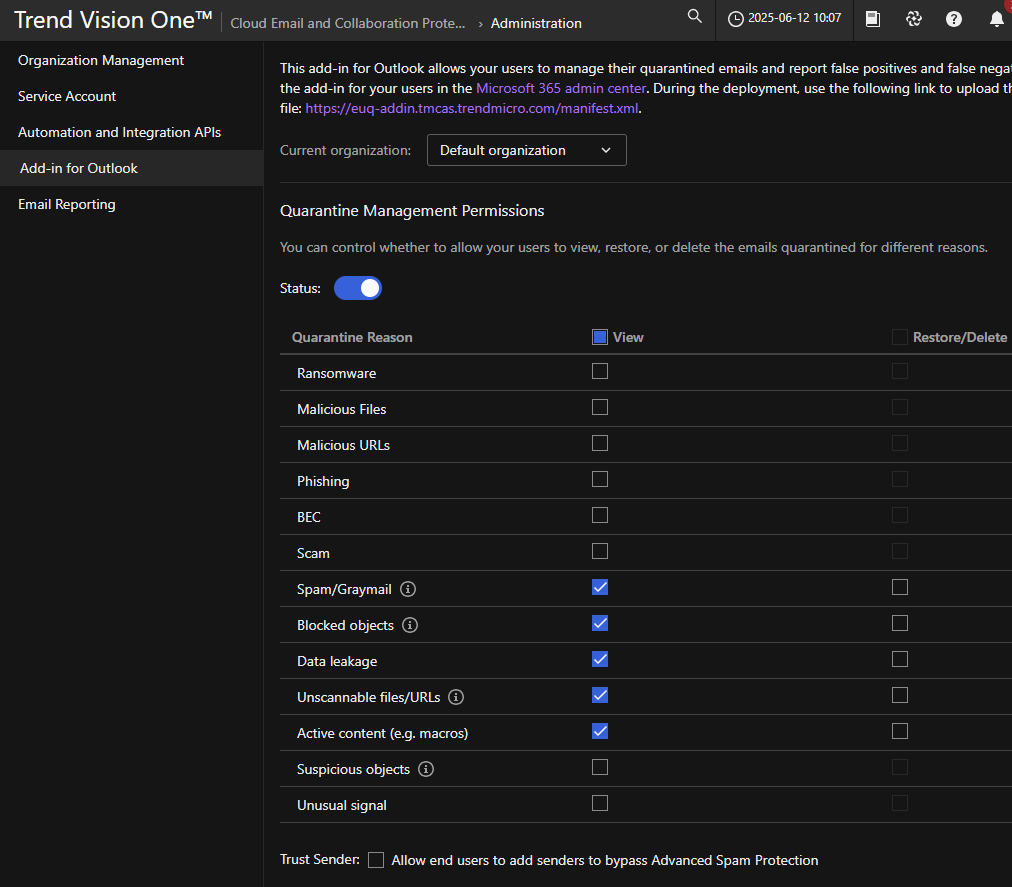Image resolution: width=1012 pixels, height=887 pixels.
Task: Click info icon beside Suspicious objects
Action: click(426, 769)
